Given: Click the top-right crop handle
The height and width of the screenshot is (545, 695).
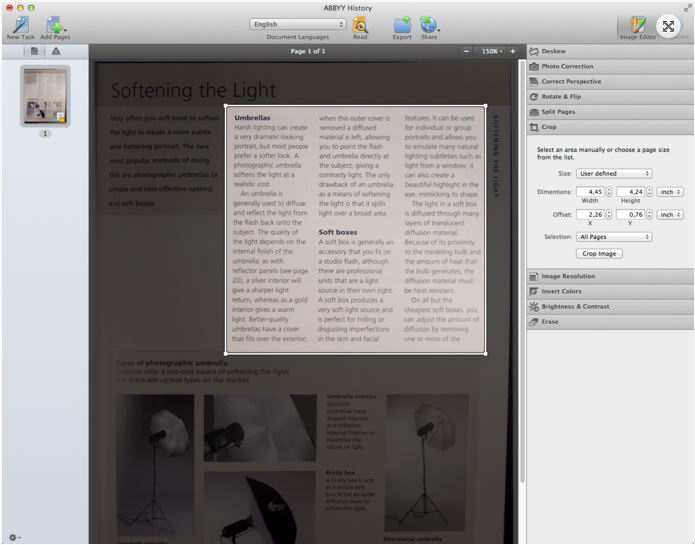Looking at the screenshot, I should point(485,106).
